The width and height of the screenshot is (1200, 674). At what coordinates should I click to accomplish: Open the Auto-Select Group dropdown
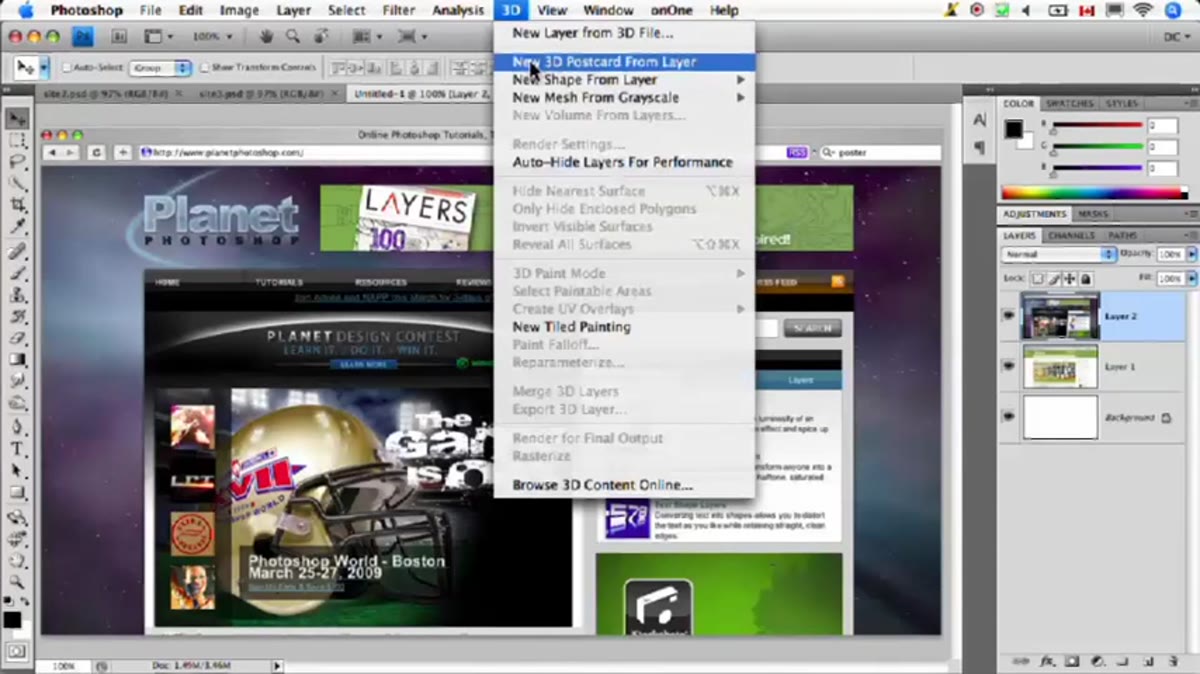click(x=160, y=68)
